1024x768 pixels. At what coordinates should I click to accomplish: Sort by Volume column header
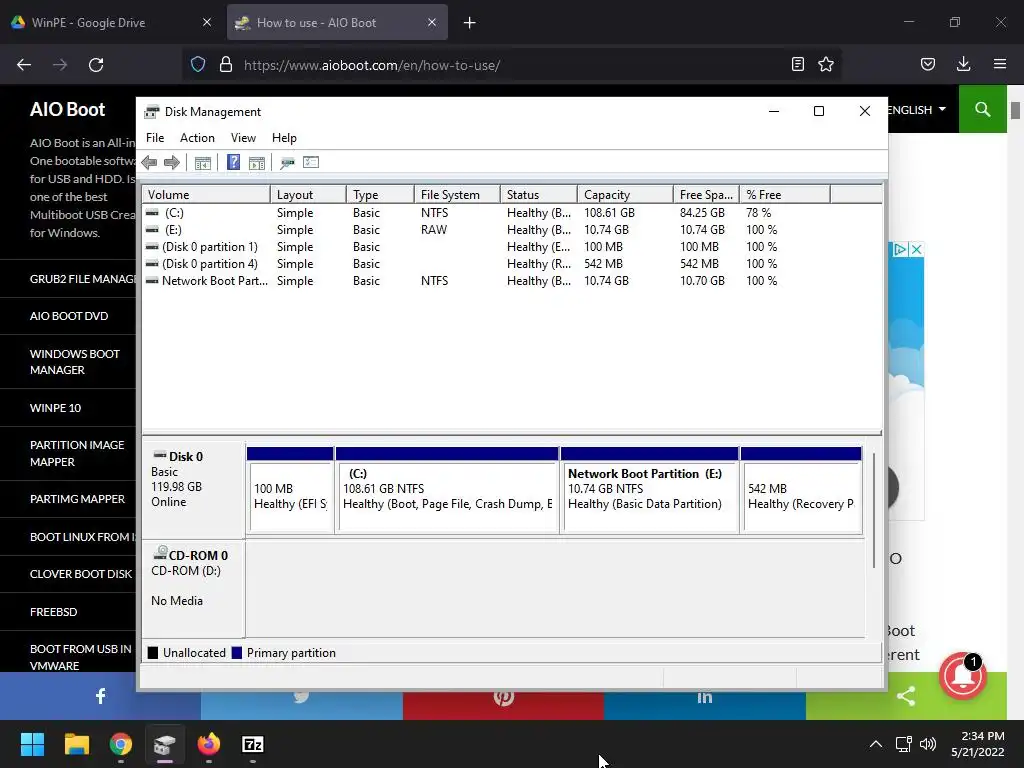point(206,195)
